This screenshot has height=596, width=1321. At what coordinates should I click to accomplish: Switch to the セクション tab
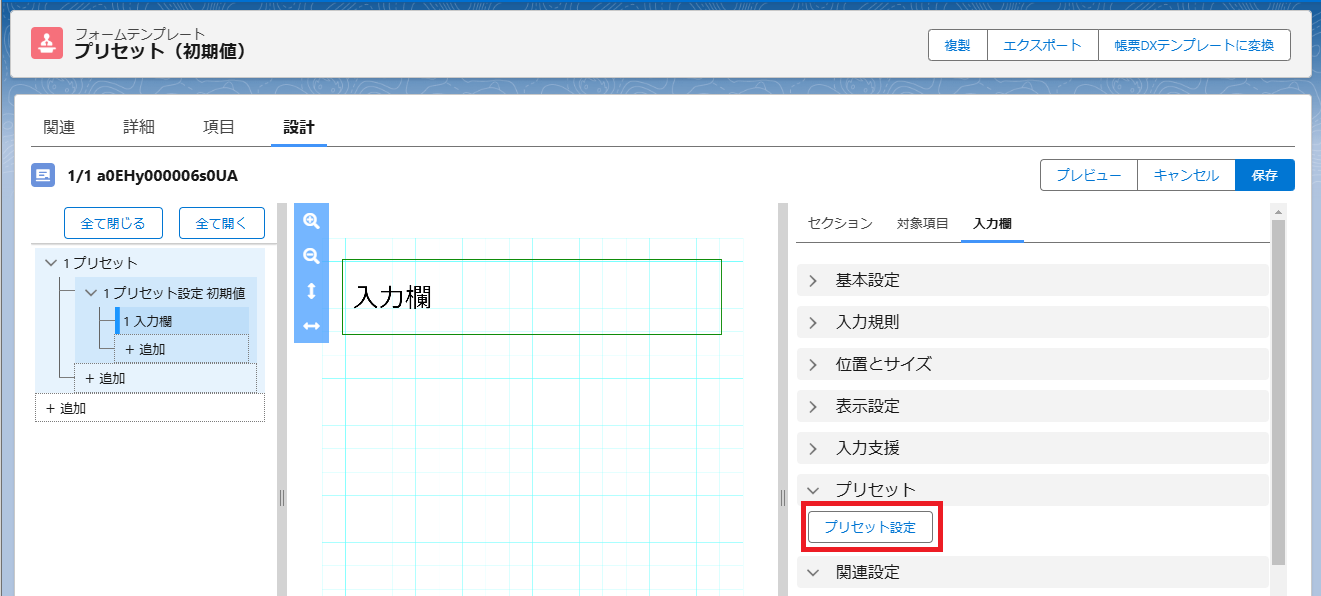840,224
